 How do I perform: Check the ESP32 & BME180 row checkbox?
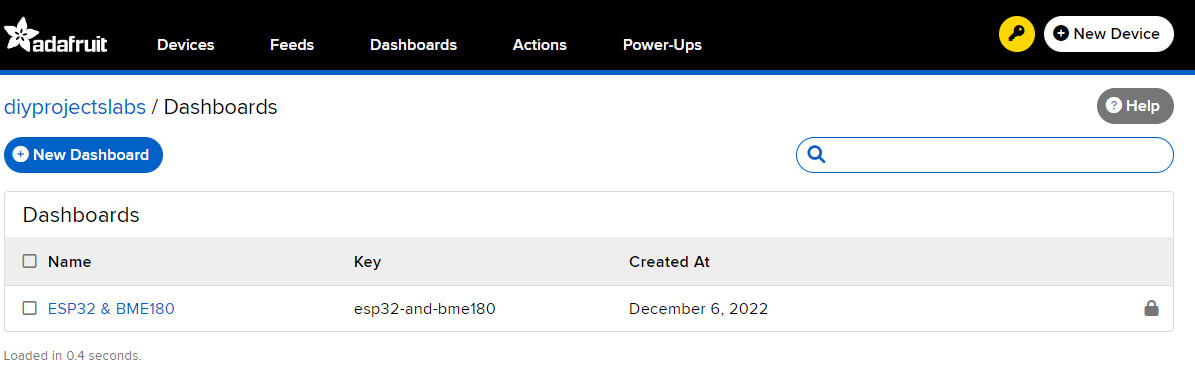tap(30, 308)
